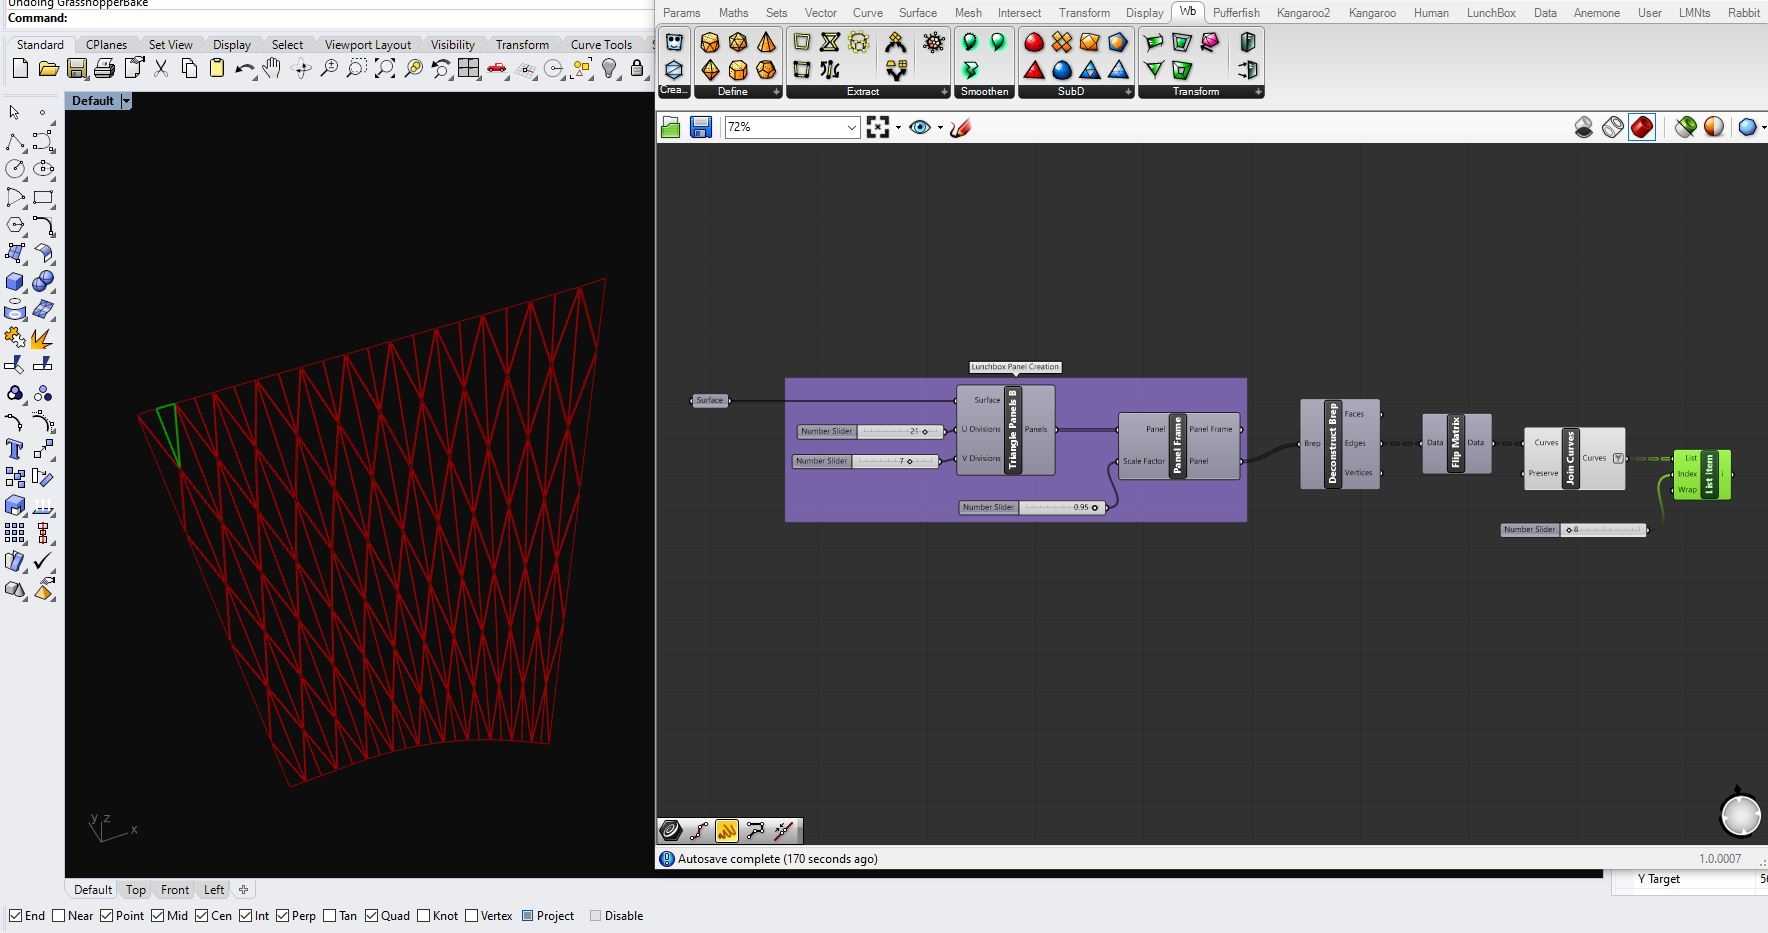The width and height of the screenshot is (1768, 933).
Task: Expand the Define group plus button
Action: pyautogui.click(x=776, y=91)
